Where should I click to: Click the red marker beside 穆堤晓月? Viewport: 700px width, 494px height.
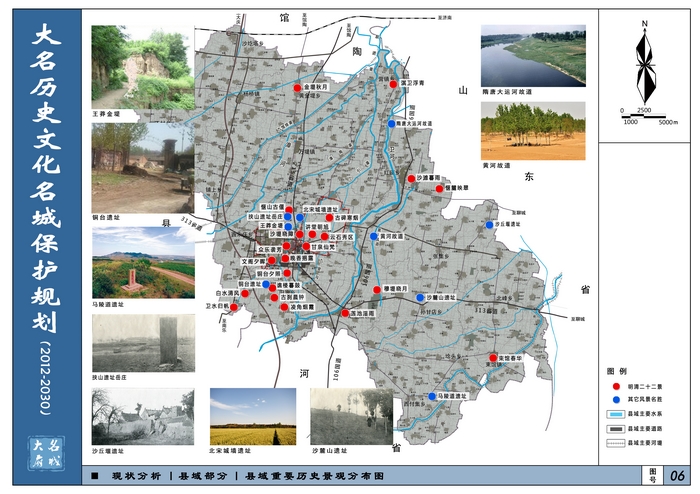click(377, 290)
